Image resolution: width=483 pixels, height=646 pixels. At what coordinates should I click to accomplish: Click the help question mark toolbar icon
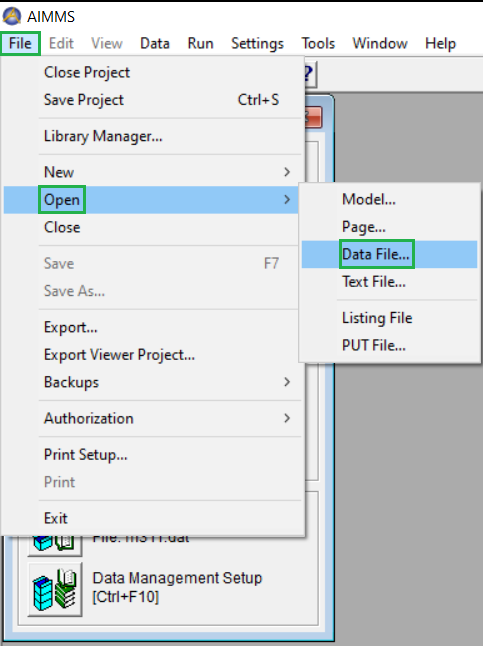click(310, 75)
